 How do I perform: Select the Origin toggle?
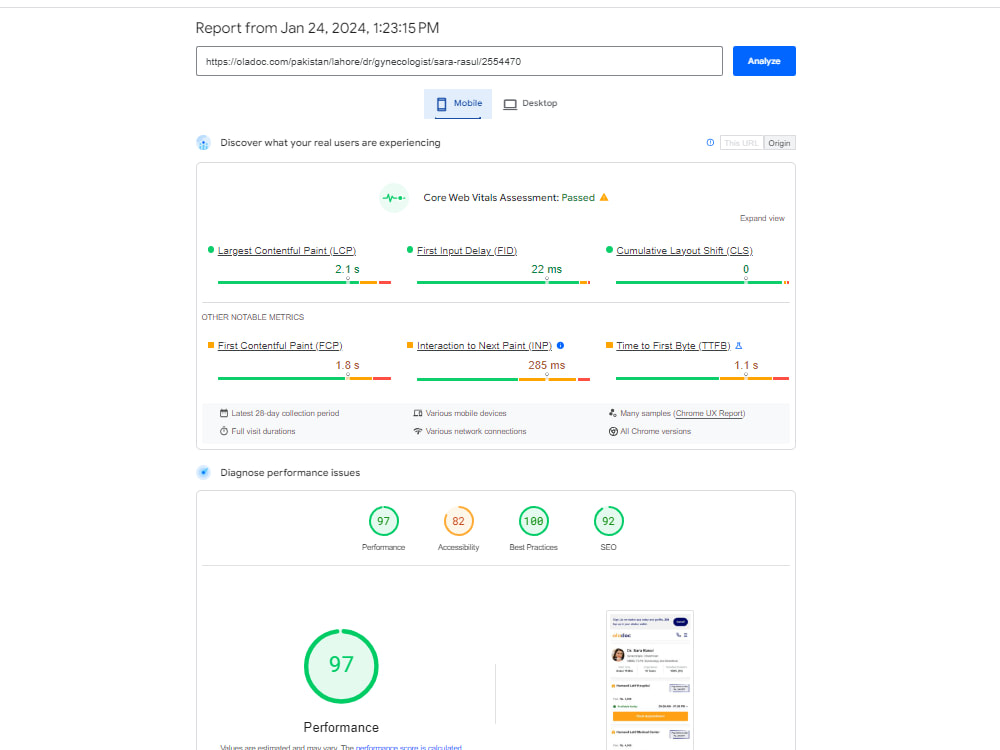(x=779, y=143)
